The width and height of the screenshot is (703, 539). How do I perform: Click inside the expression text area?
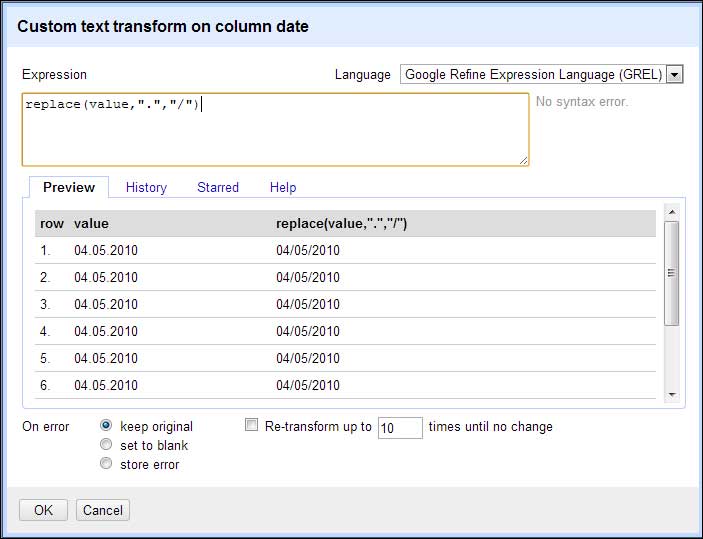click(x=275, y=130)
